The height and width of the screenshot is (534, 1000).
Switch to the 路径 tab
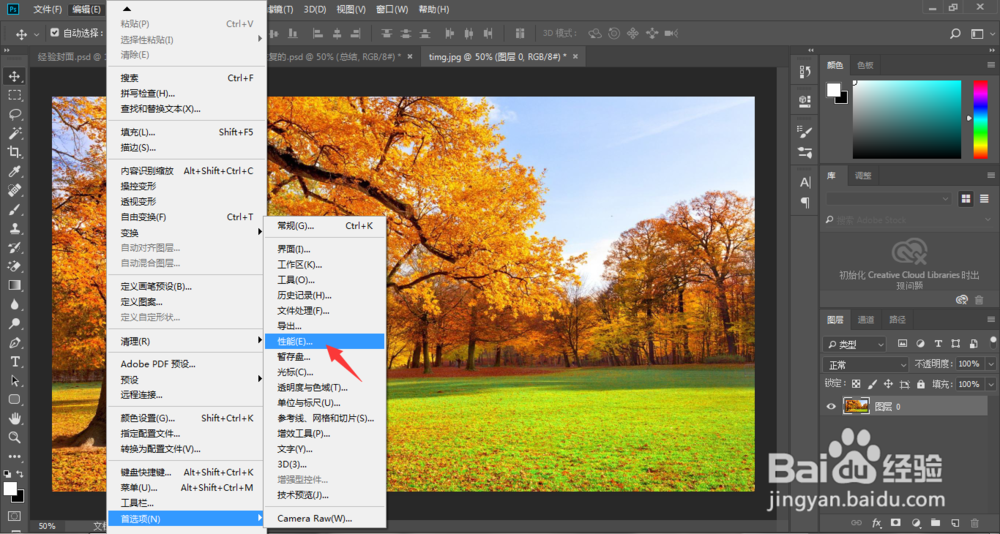tap(897, 320)
